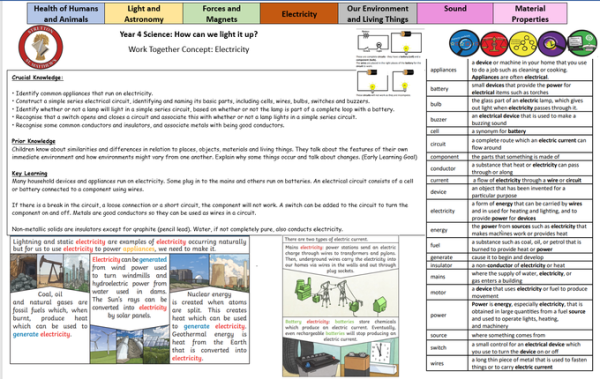600x379 pixels.
Task: Open the Health of Humans and Animals tab
Action: [x=66, y=13]
